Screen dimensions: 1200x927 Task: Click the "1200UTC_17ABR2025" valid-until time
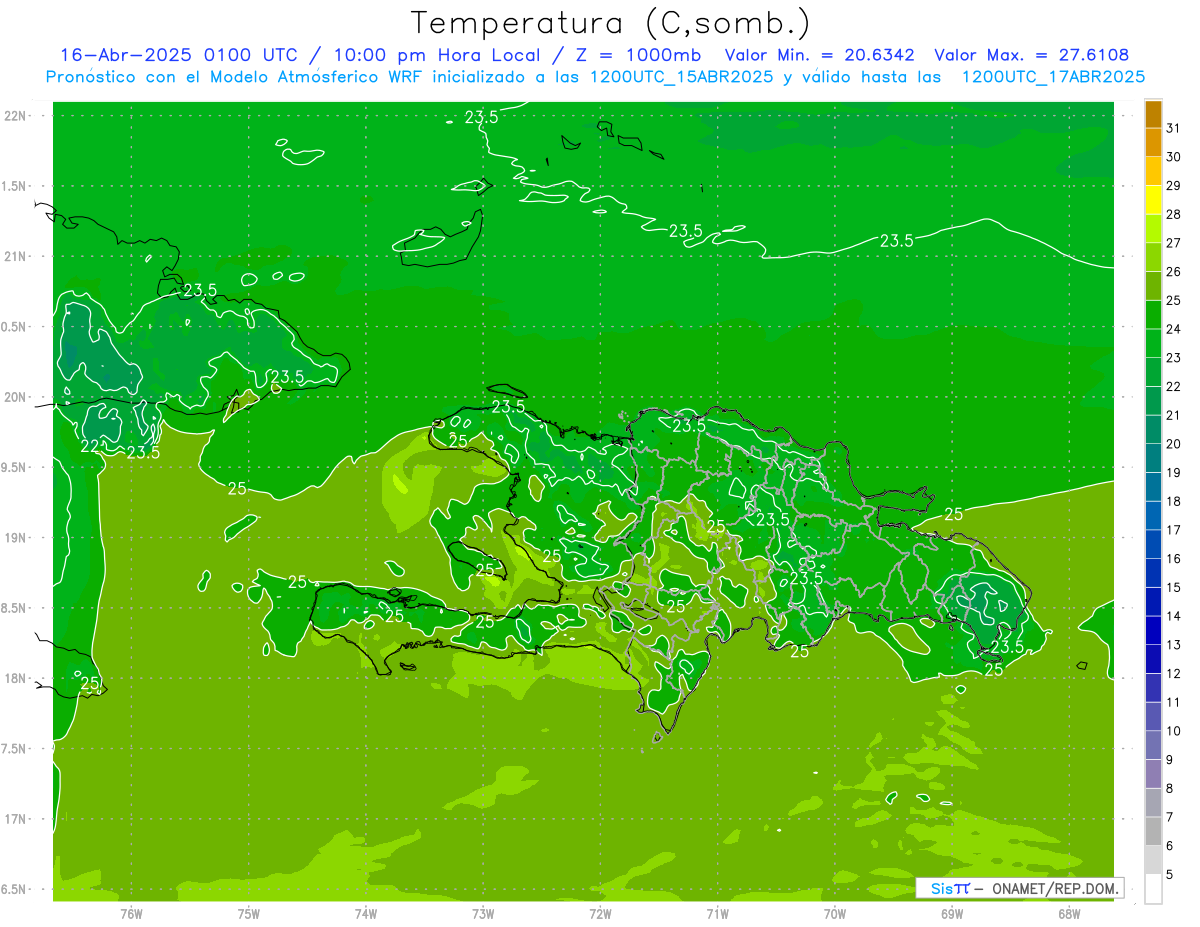pyautogui.click(x=1053, y=77)
